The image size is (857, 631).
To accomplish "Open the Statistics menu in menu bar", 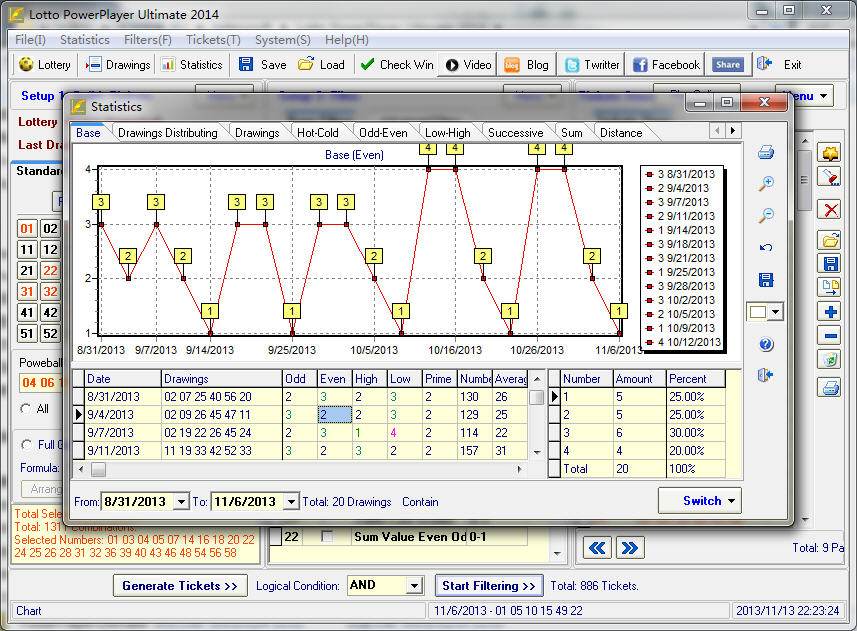I will [x=85, y=40].
